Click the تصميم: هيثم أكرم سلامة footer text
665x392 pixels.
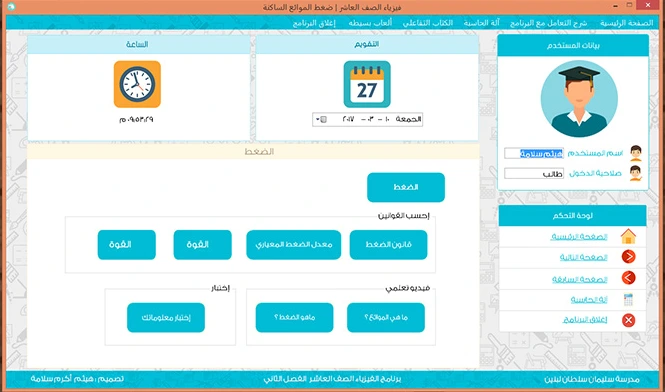click(77, 379)
